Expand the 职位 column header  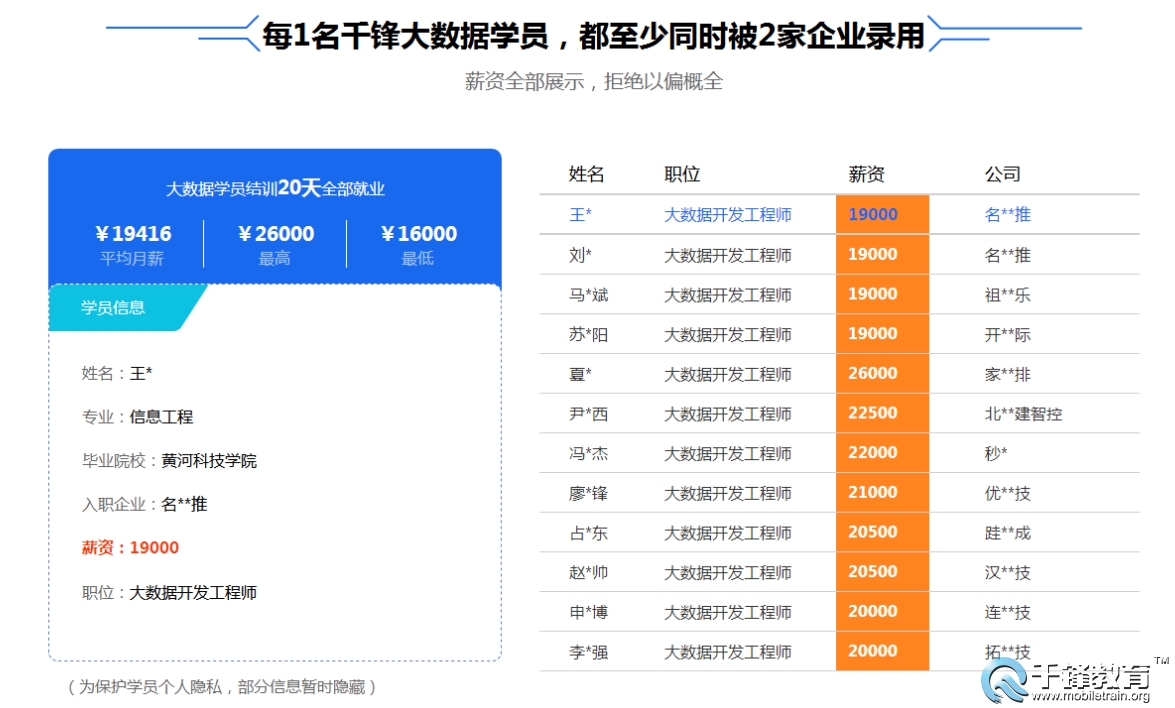(x=681, y=173)
